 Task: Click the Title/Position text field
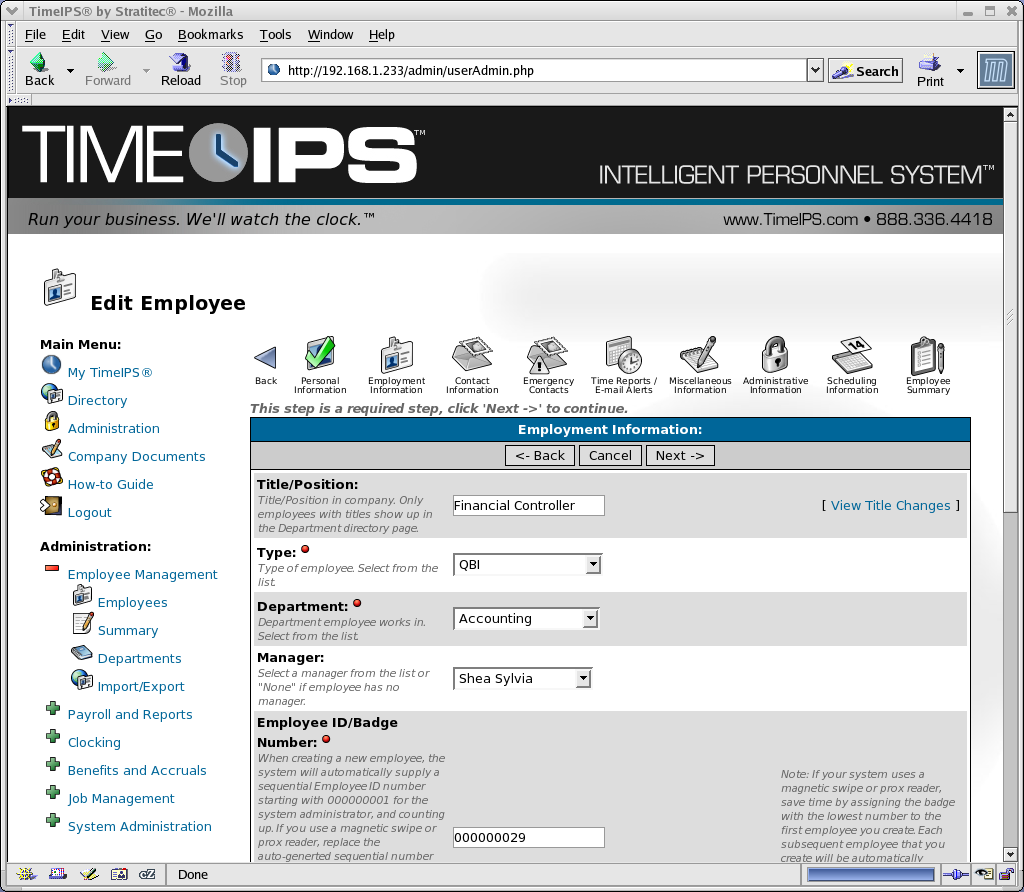pos(529,505)
